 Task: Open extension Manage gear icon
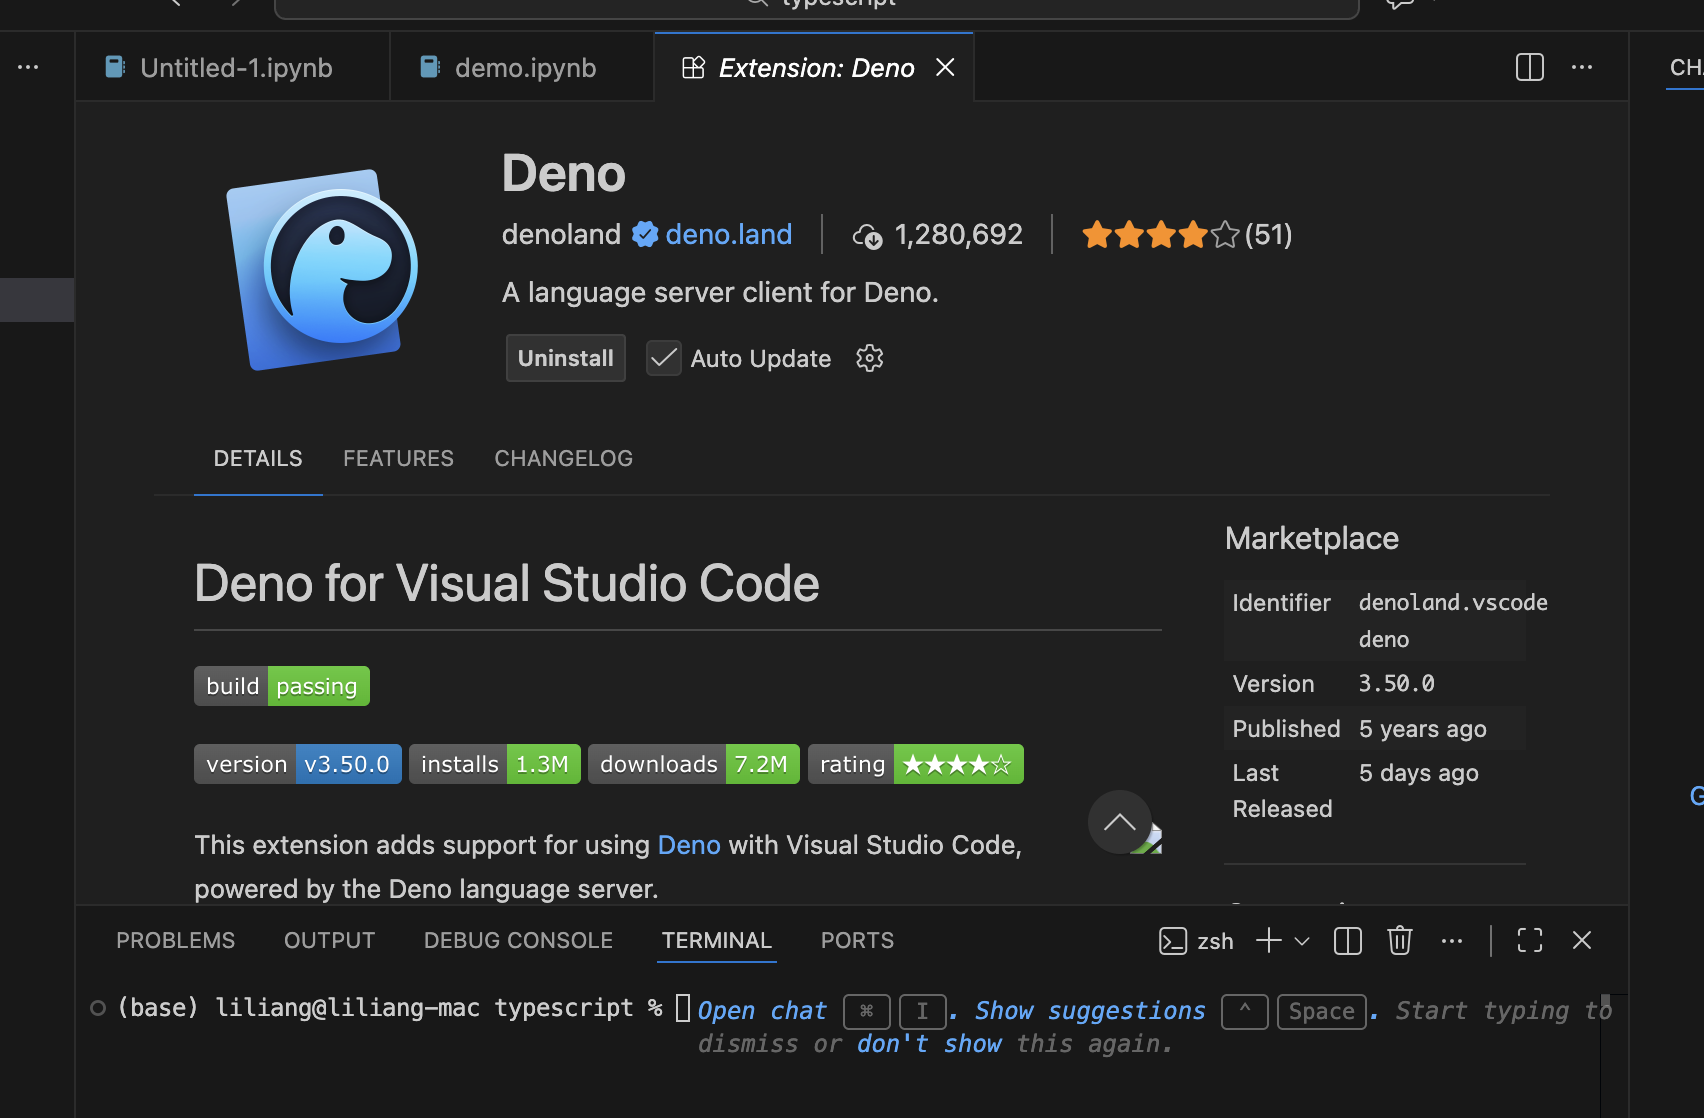(x=870, y=358)
